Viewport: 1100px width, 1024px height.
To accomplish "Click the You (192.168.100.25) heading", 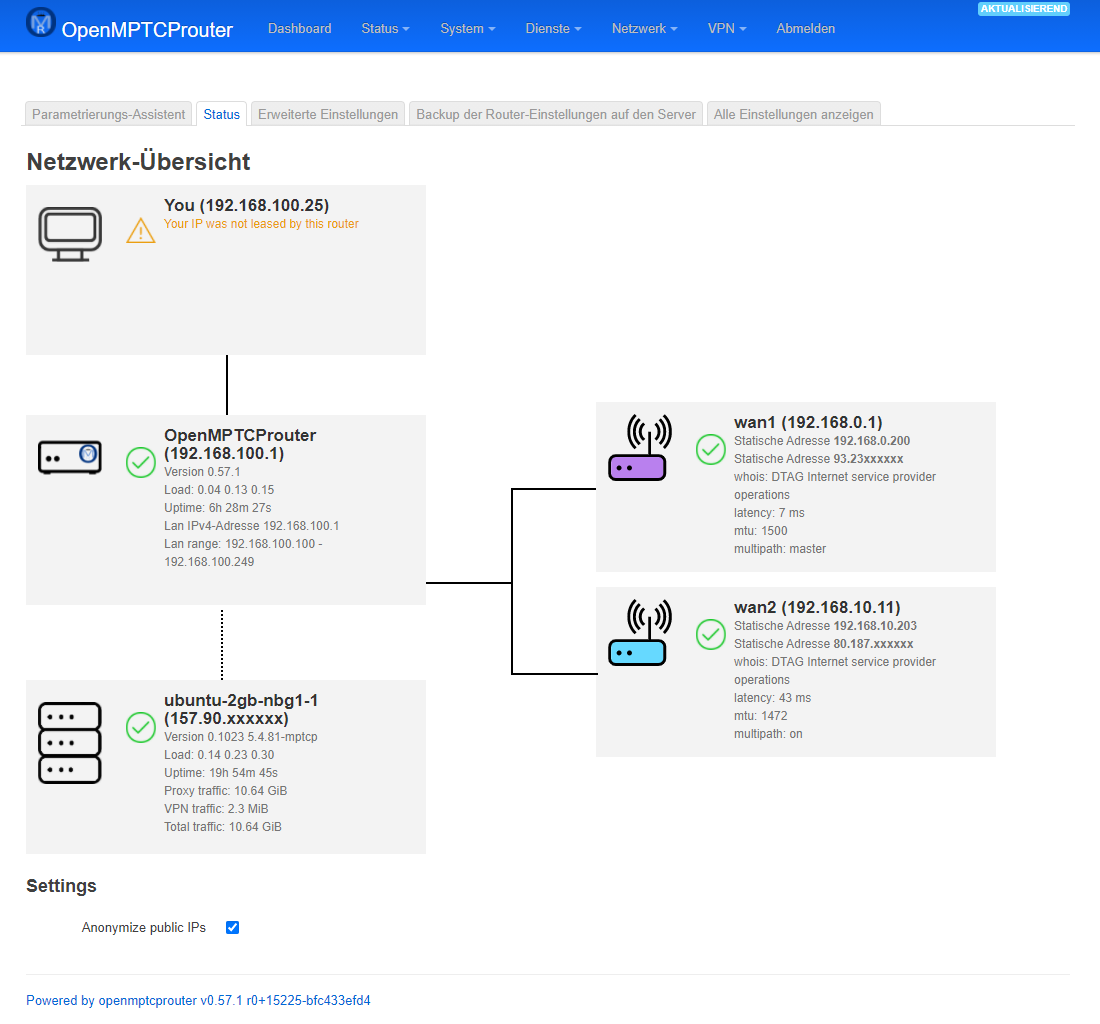I will [x=246, y=206].
